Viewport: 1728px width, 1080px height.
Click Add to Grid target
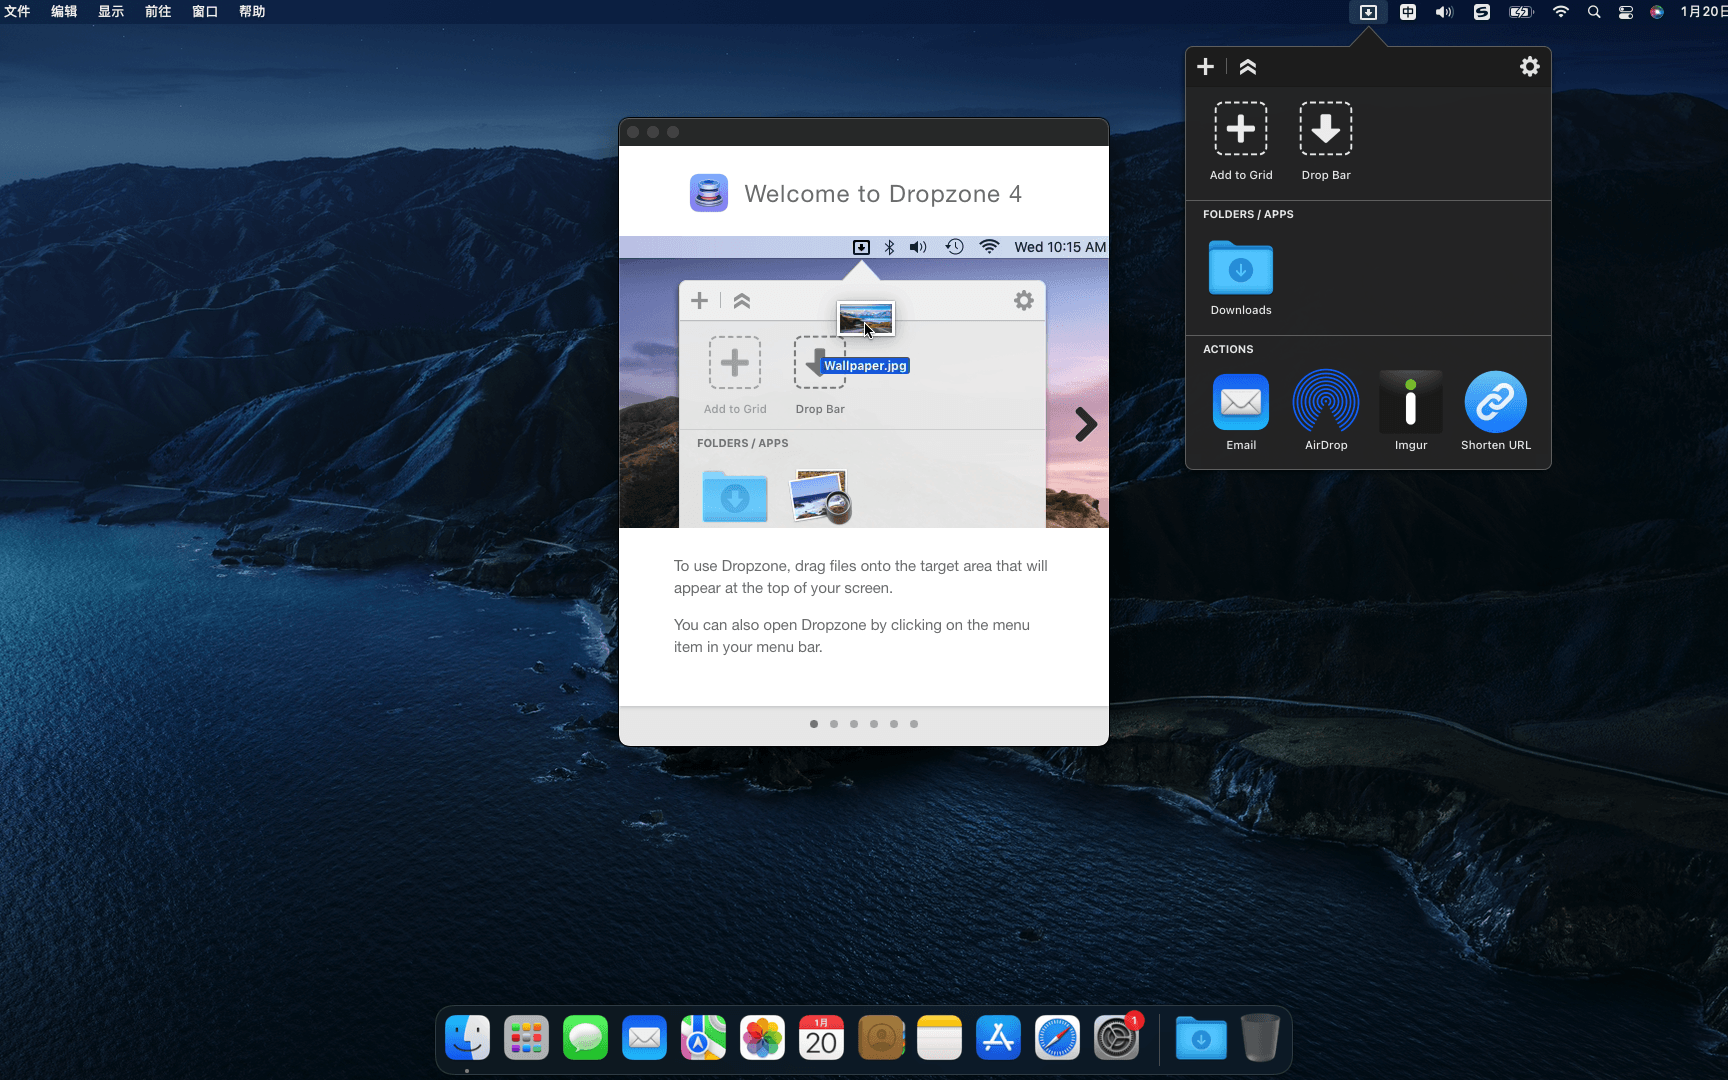1241,141
